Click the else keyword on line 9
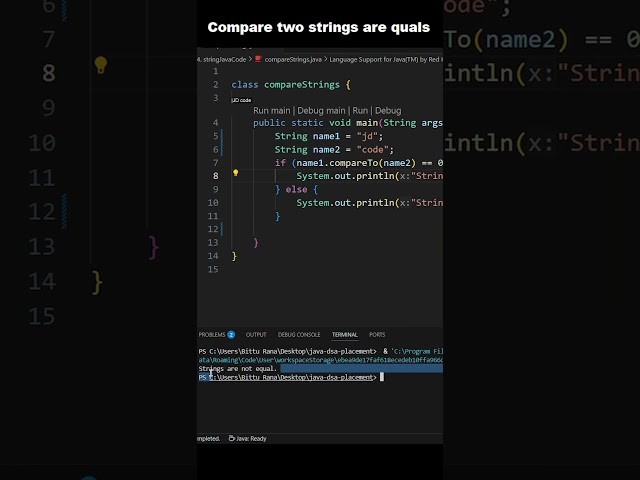This screenshot has height=480, width=640. tap(296, 189)
